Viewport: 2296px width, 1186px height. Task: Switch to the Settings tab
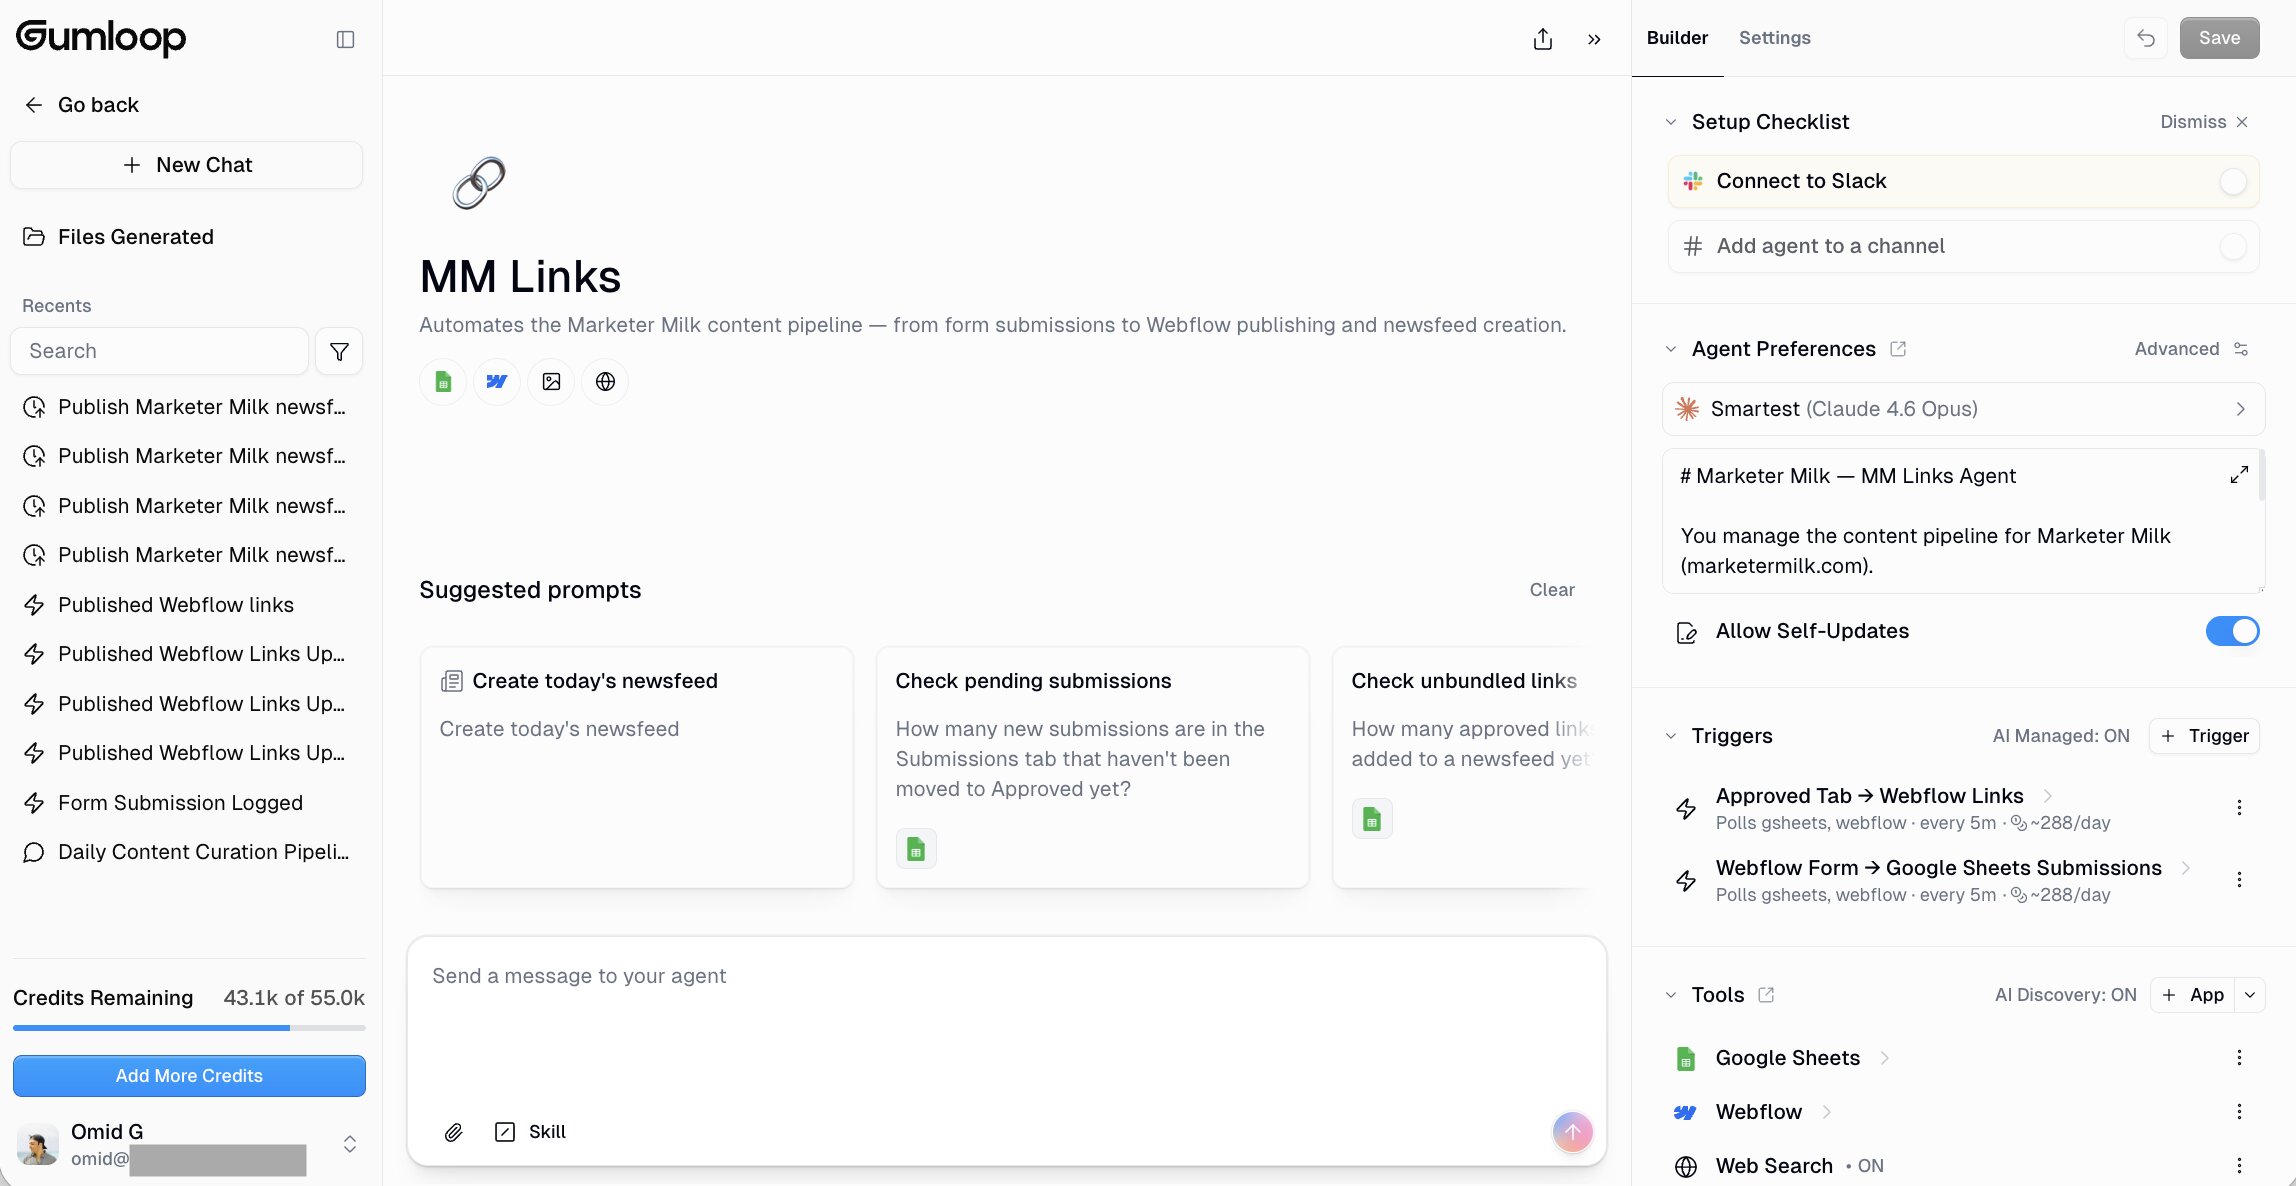(x=1774, y=38)
